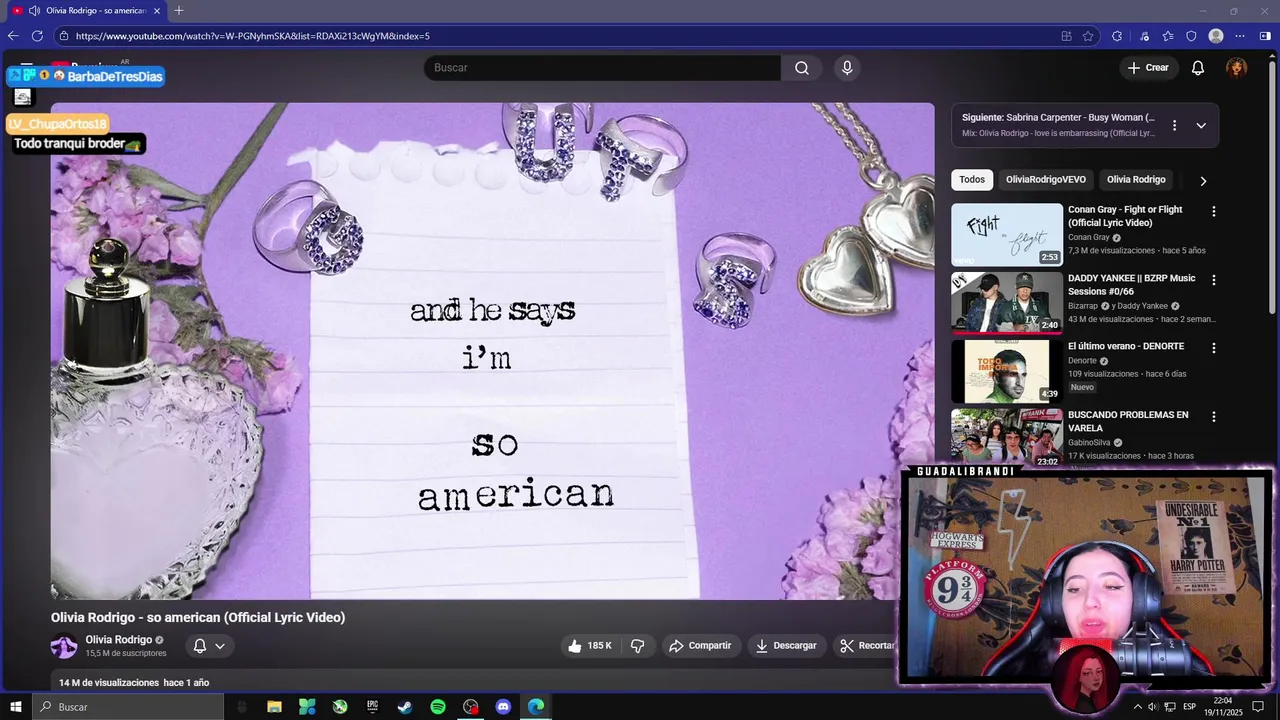Open options menu for El último verano video
This screenshot has height=720, width=1280.
pyautogui.click(x=1214, y=348)
